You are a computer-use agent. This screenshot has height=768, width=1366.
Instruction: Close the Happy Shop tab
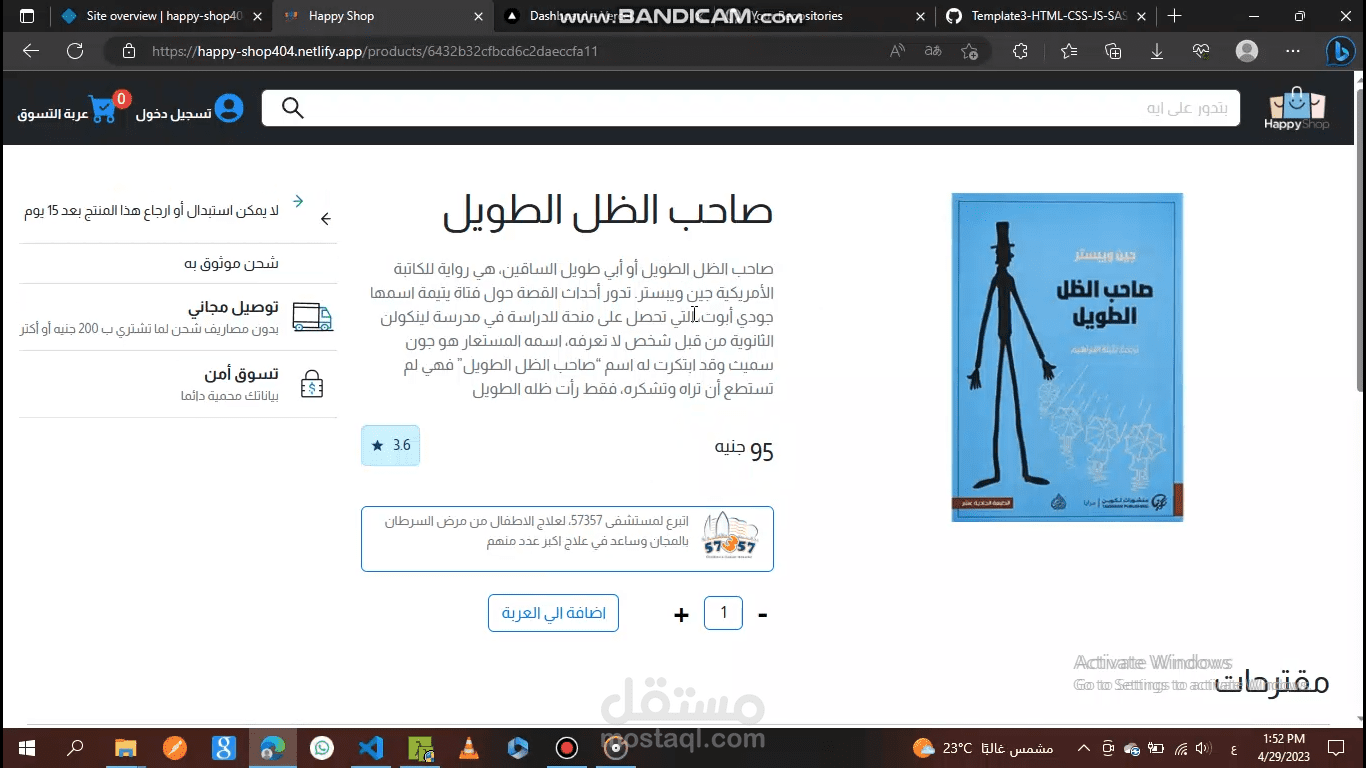point(478,16)
